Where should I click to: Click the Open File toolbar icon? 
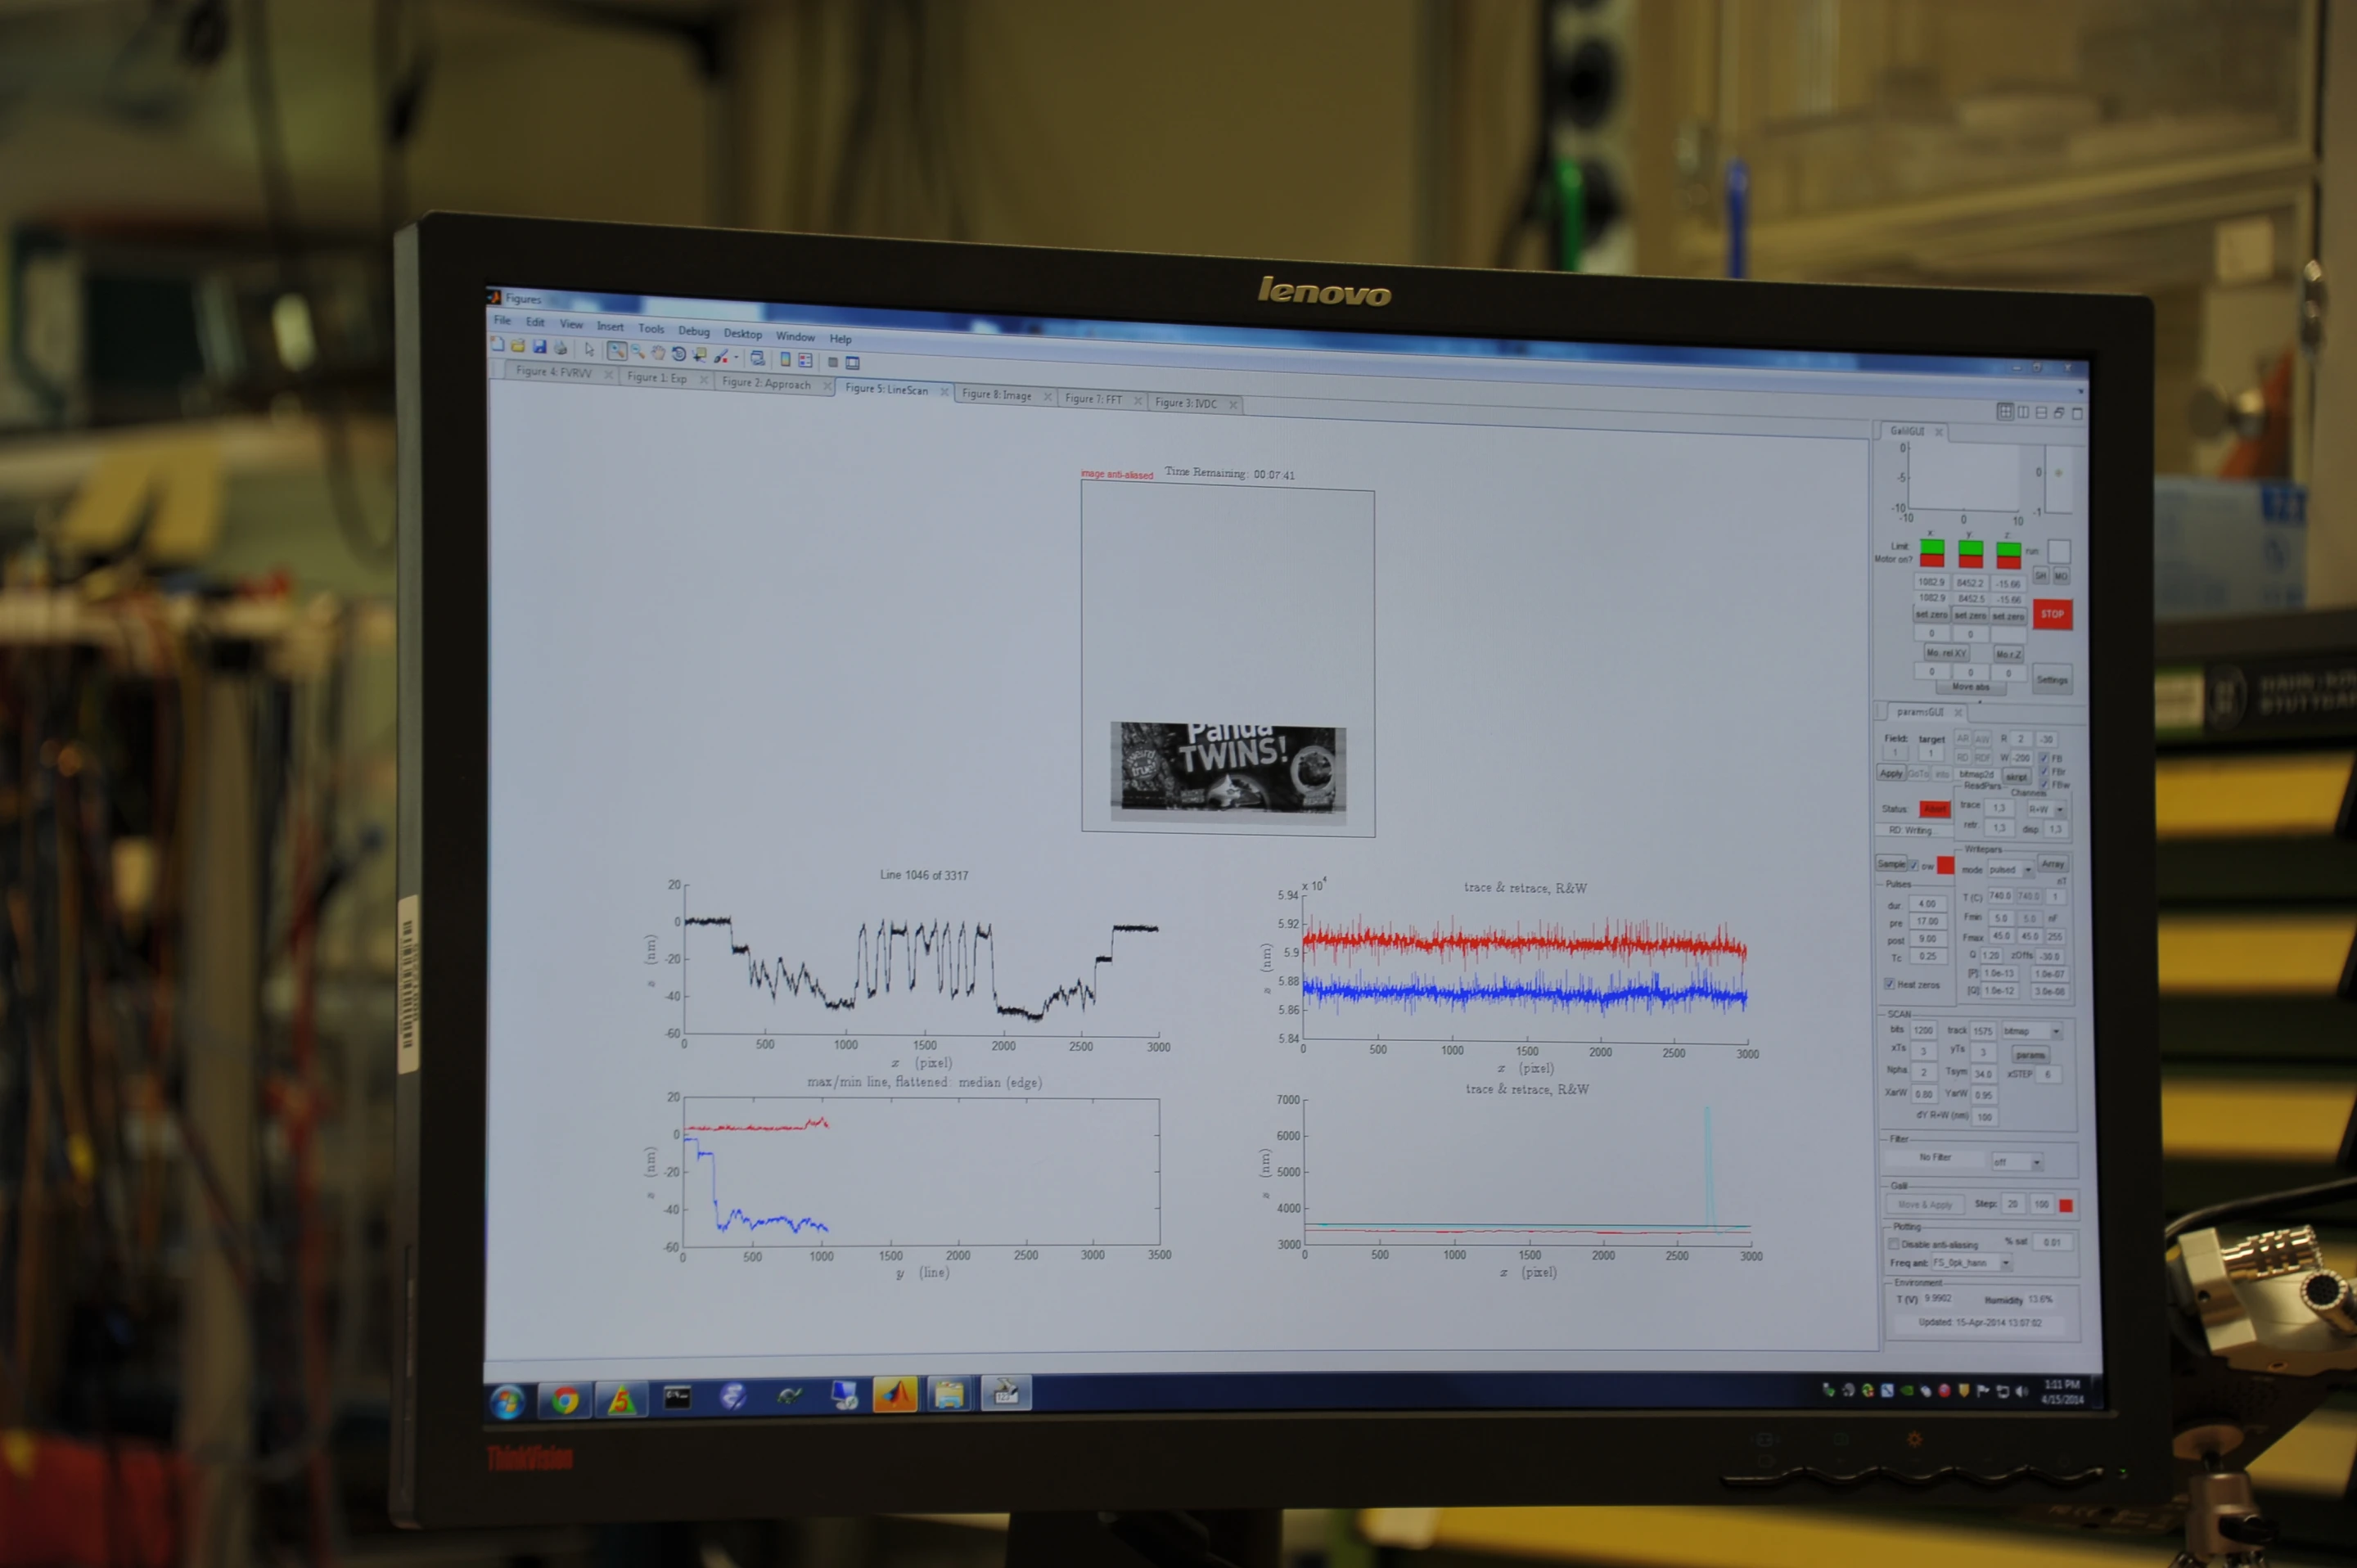point(518,346)
